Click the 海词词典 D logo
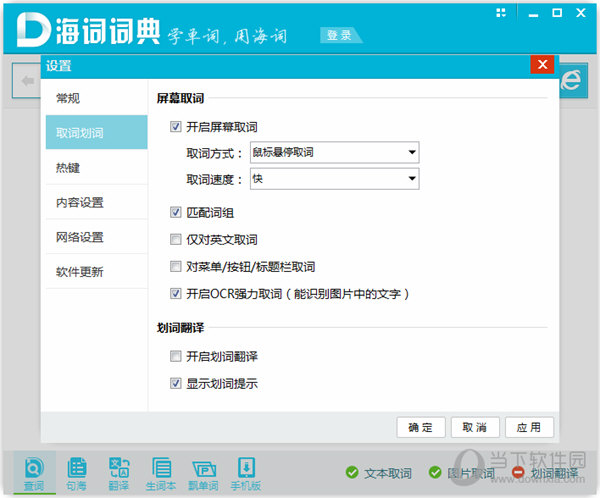The width and height of the screenshot is (600, 498). click(33, 30)
